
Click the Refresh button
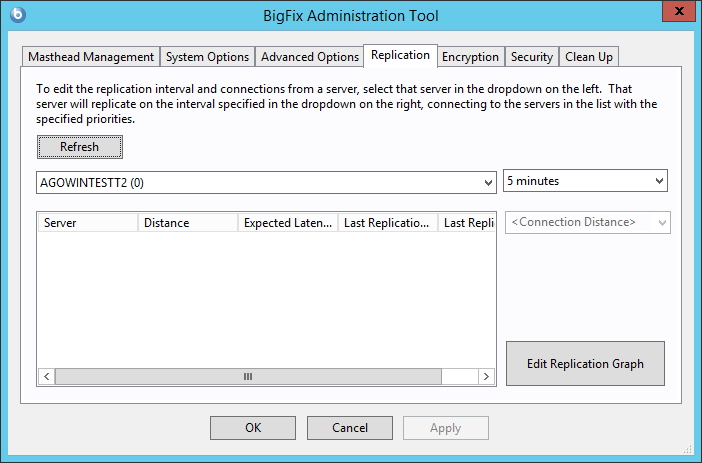80,147
